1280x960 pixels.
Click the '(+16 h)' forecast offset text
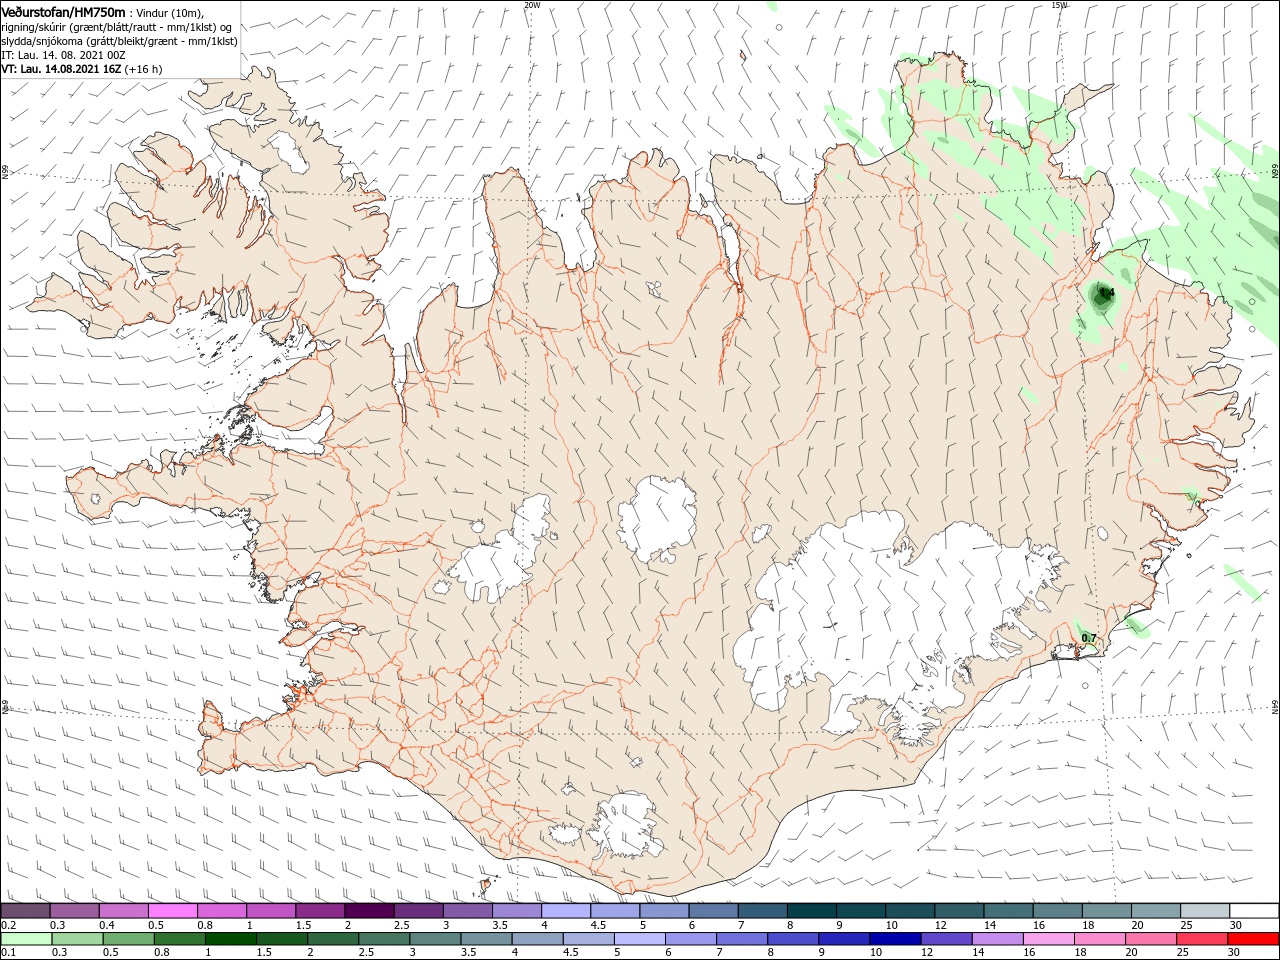[144, 69]
